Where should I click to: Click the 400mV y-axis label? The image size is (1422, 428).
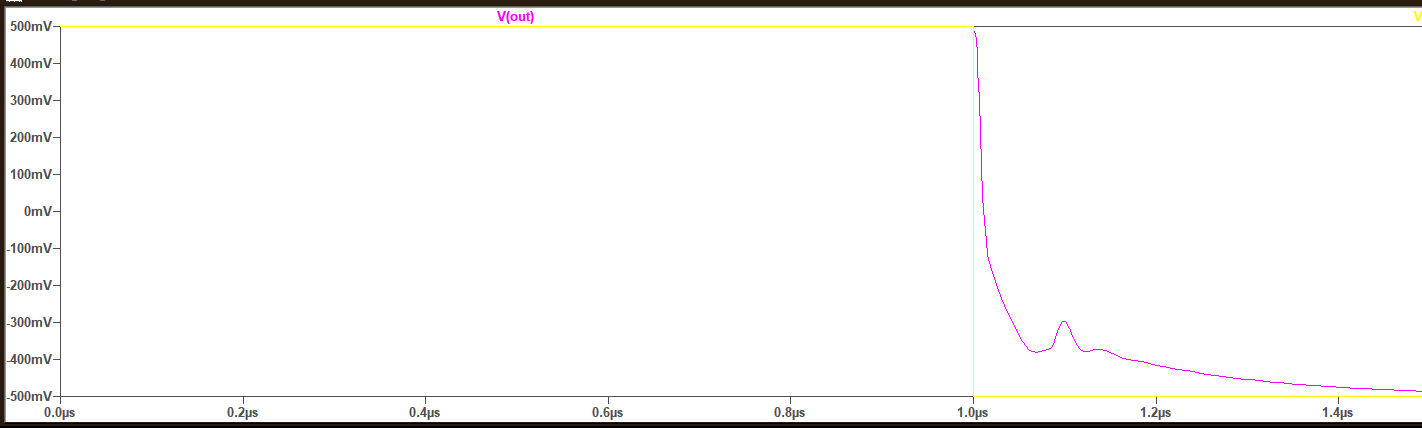29,64
